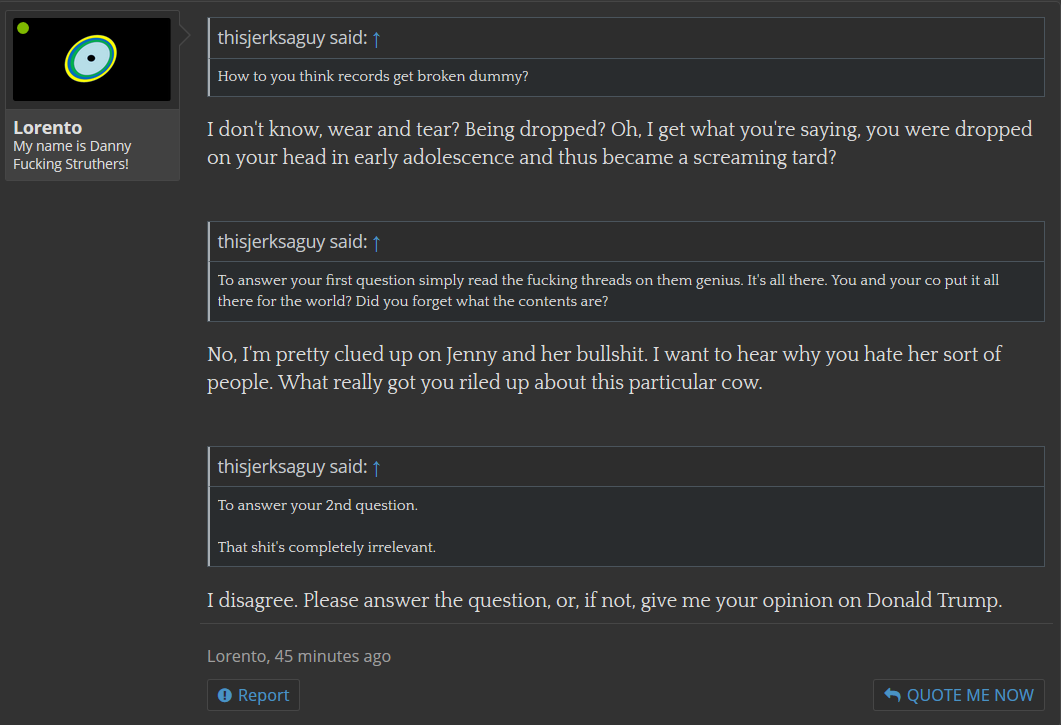Click the Report button

point(253,695)
